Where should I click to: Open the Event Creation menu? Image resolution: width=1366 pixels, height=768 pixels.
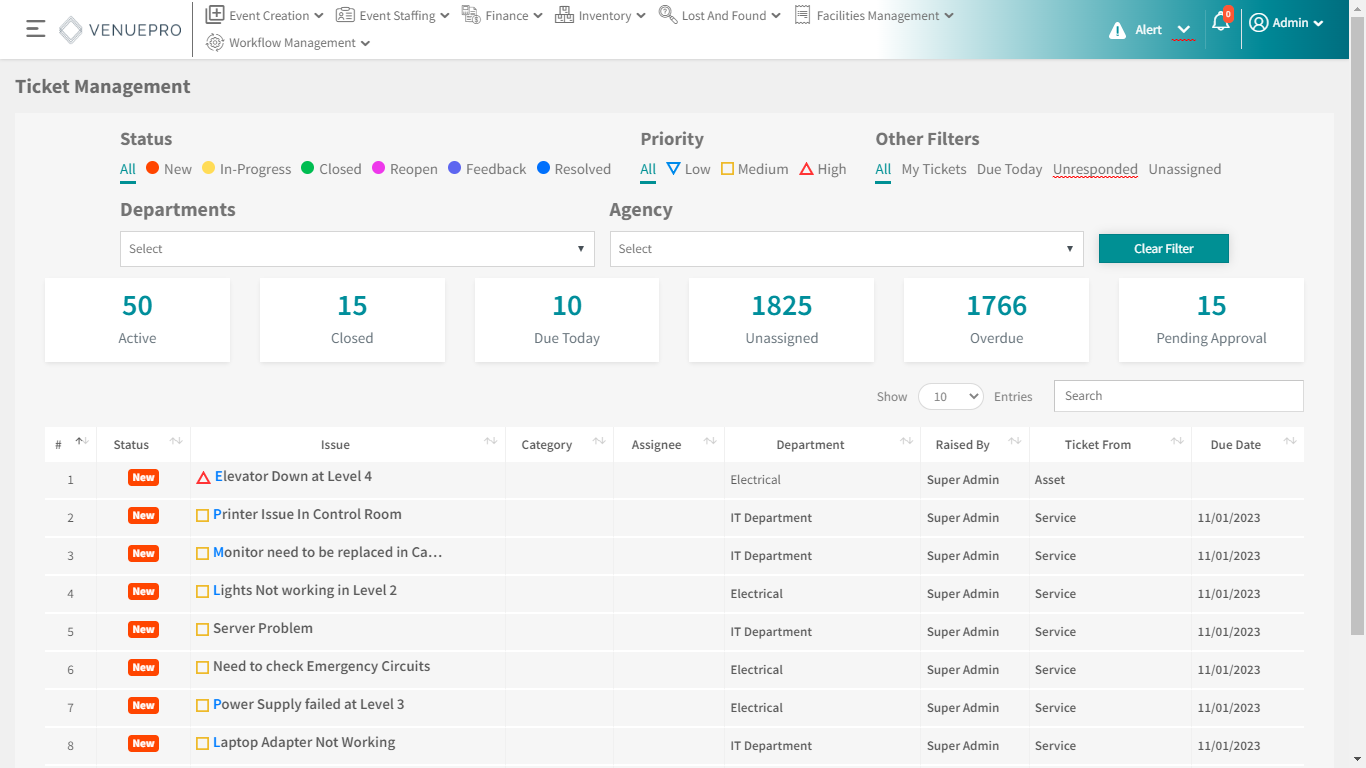tap(264, 15)
